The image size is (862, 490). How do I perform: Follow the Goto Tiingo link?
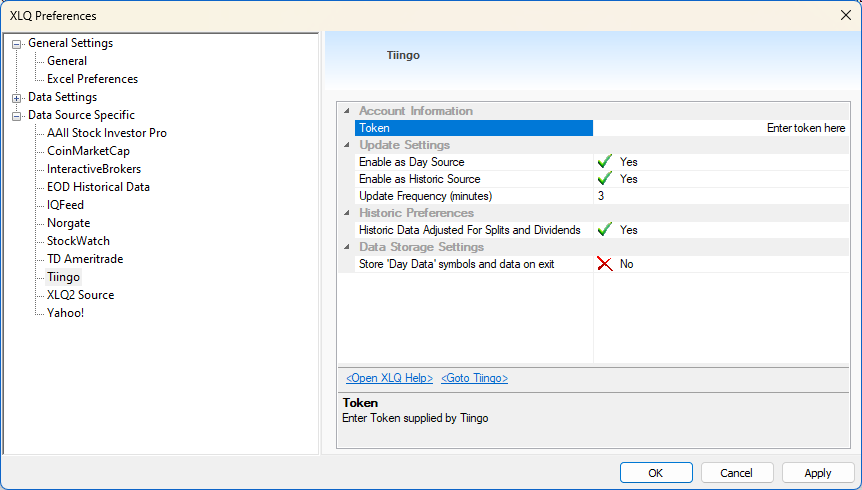(x=474, y=378)
